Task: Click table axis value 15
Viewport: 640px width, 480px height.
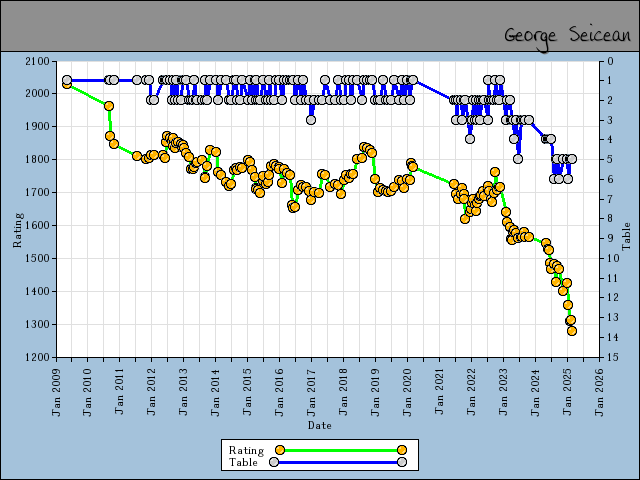Action: pyautogui.click(x=613, y=357)
